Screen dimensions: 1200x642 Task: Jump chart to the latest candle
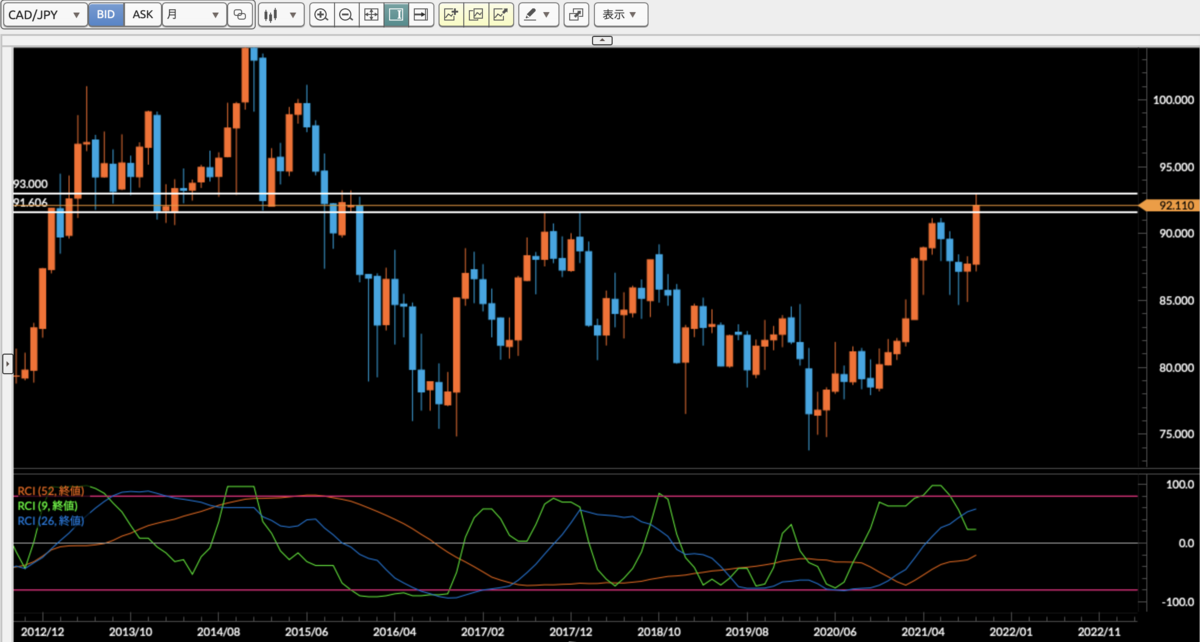click(420, 14)
